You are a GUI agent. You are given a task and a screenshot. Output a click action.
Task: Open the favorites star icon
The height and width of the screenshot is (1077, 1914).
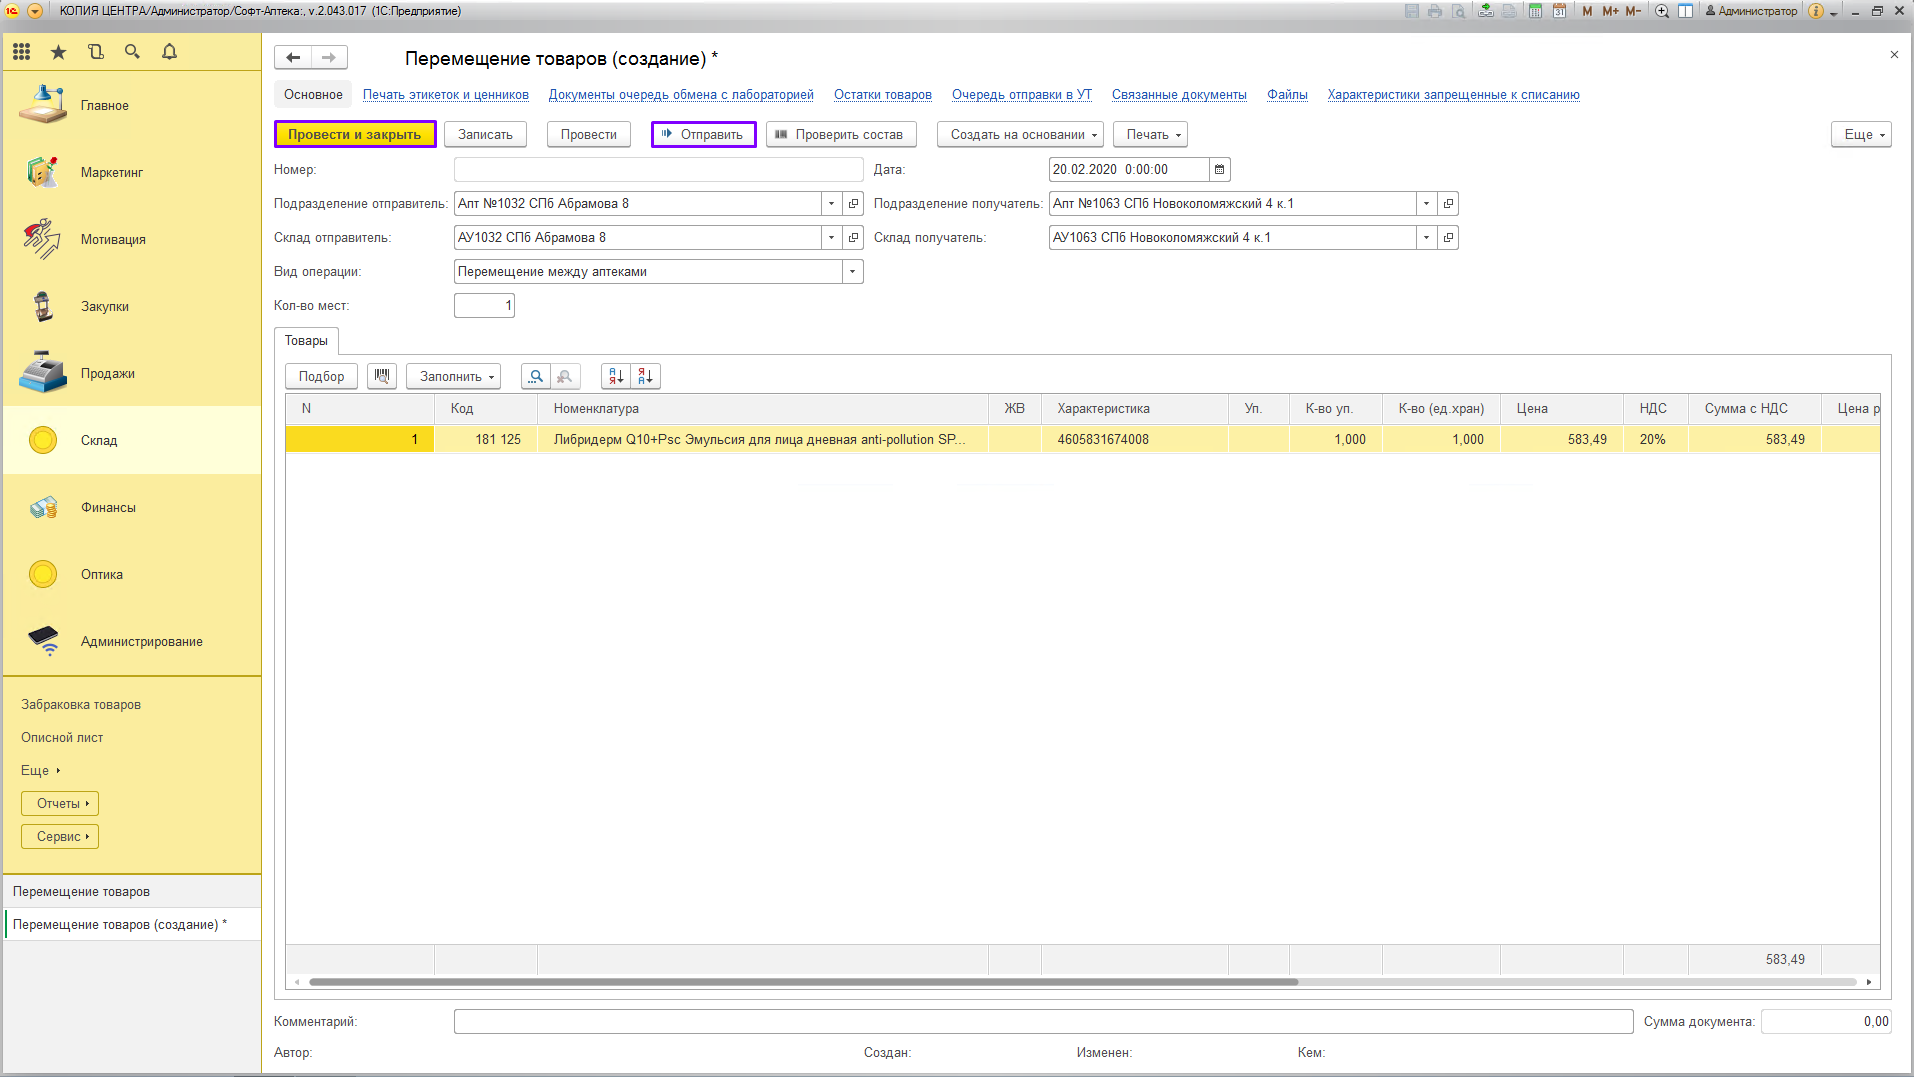click(x=59, y=52)
